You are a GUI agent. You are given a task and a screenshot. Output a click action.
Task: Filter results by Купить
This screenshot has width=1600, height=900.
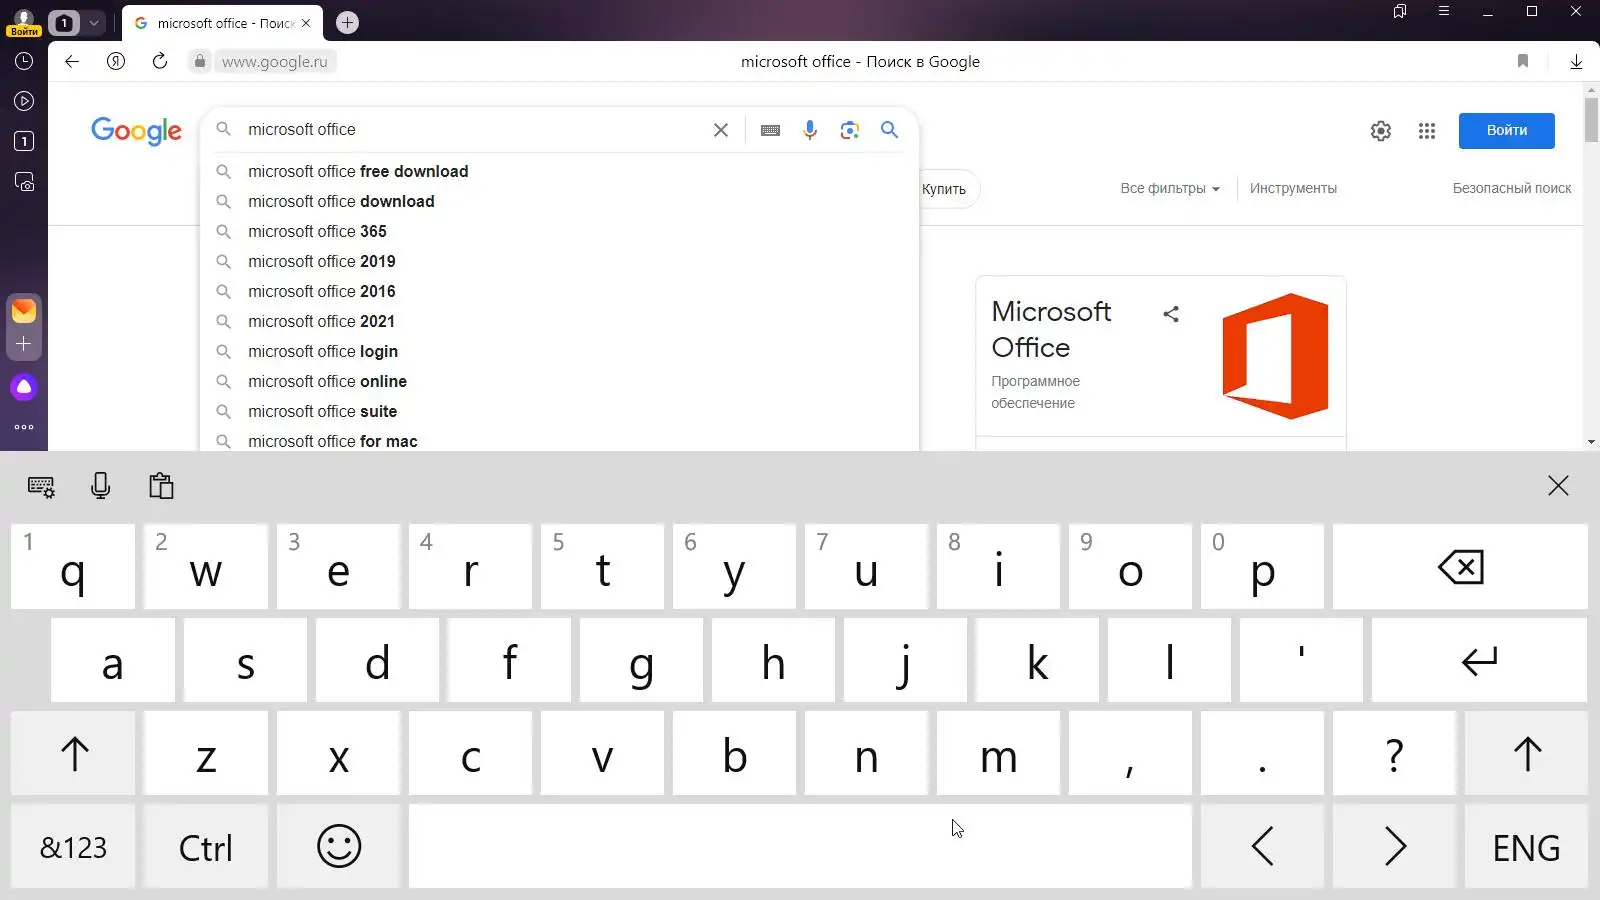coord(945,189)
